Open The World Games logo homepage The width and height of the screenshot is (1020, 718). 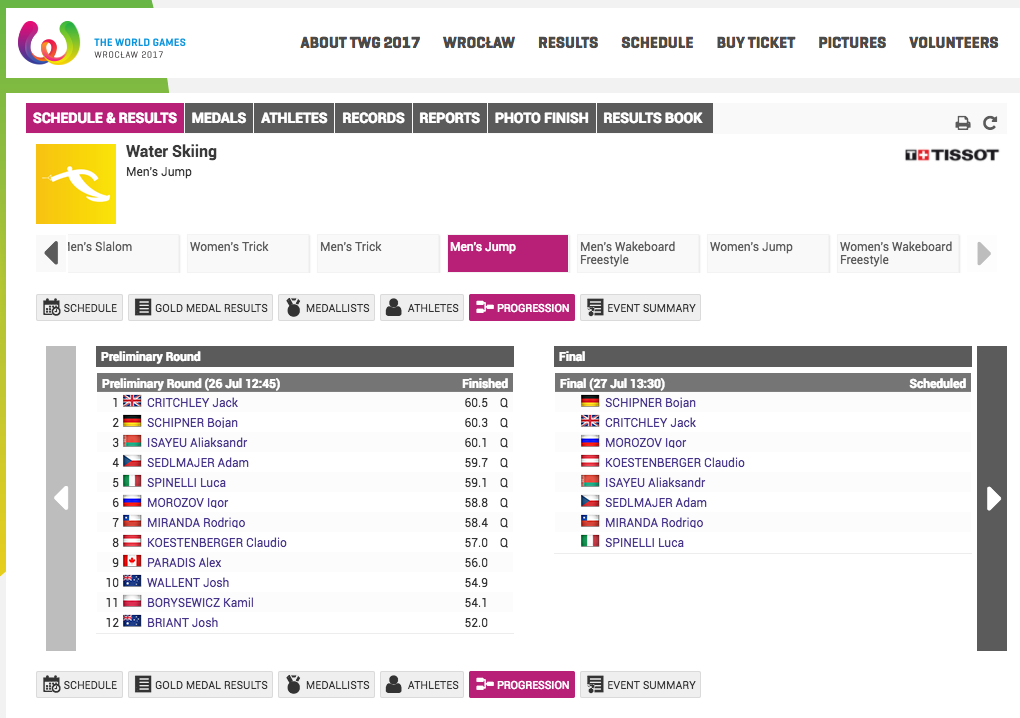click(x=102, y=45)
